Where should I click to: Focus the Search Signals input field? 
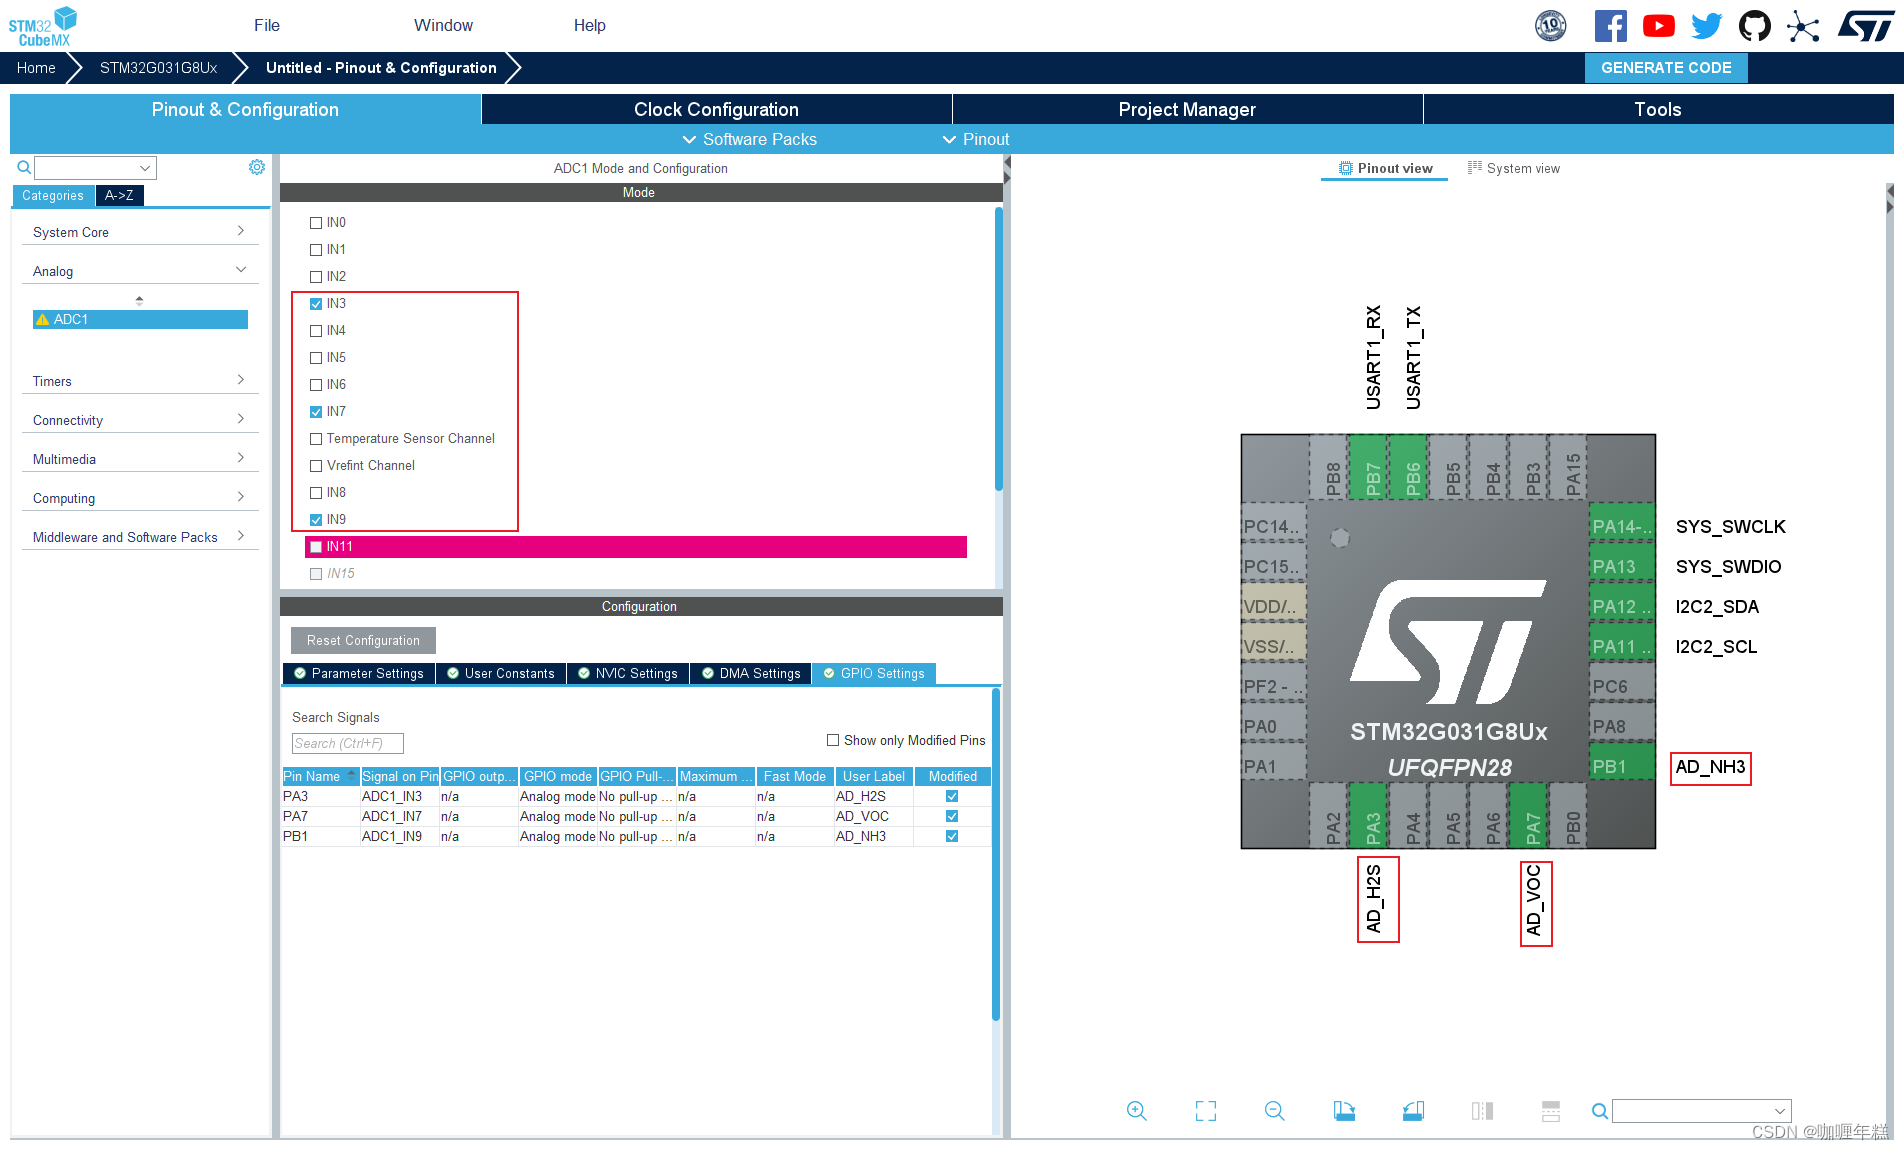pyautogui.click(x=347, y=743)
